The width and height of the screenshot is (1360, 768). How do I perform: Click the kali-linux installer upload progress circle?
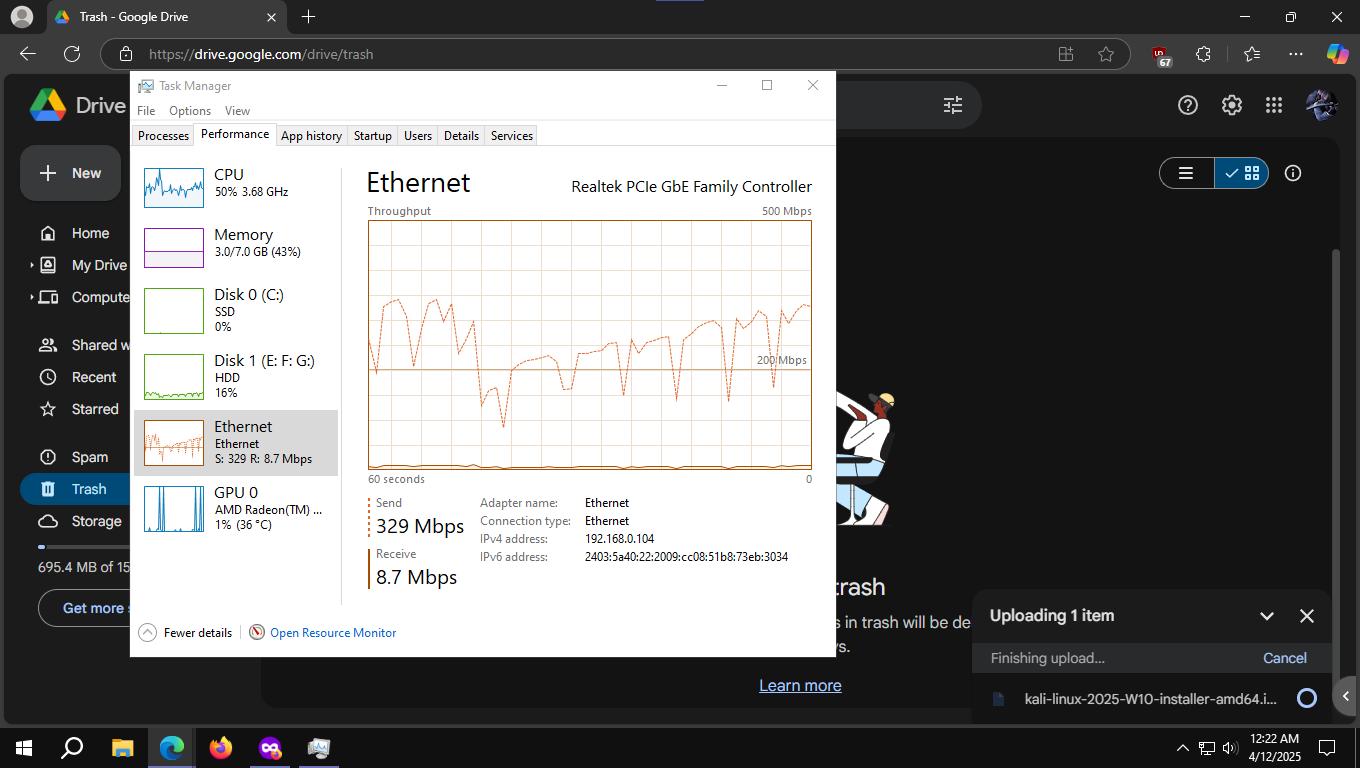pos(1307,698)
